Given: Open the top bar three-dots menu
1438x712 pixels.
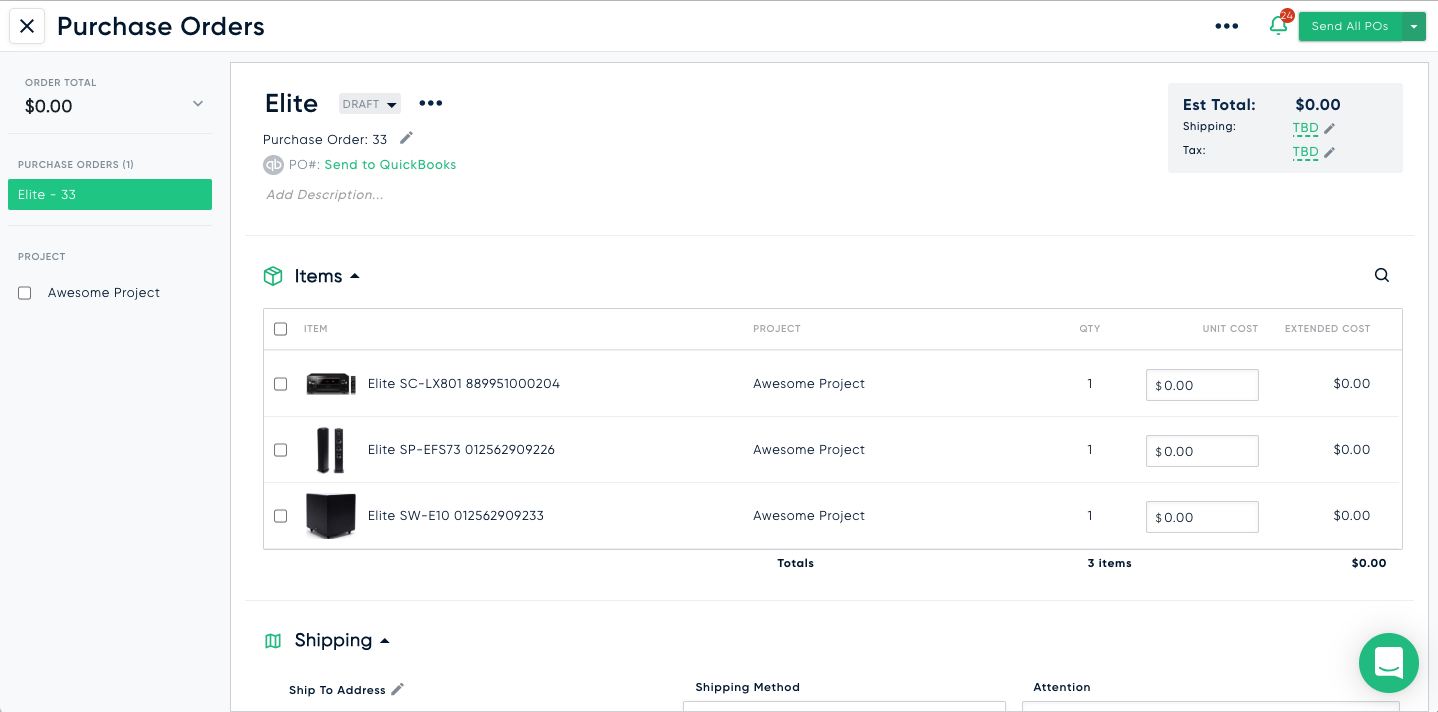Looking at the screenshot, I should (x=1227, y=26).
